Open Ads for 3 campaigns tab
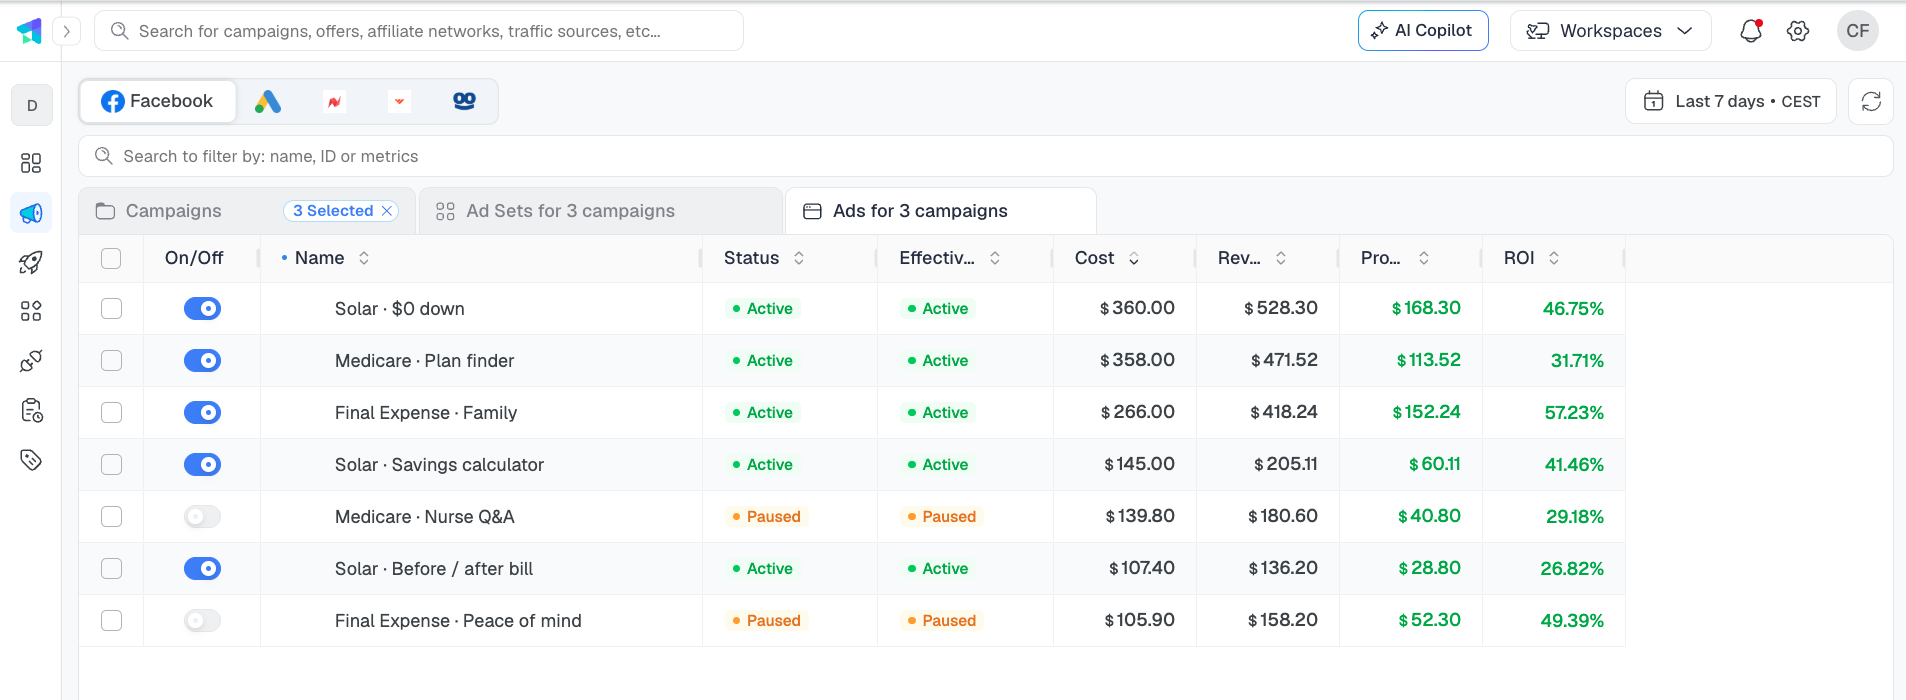The width and height of the screenshot is (1906, 700). [940, 211]
